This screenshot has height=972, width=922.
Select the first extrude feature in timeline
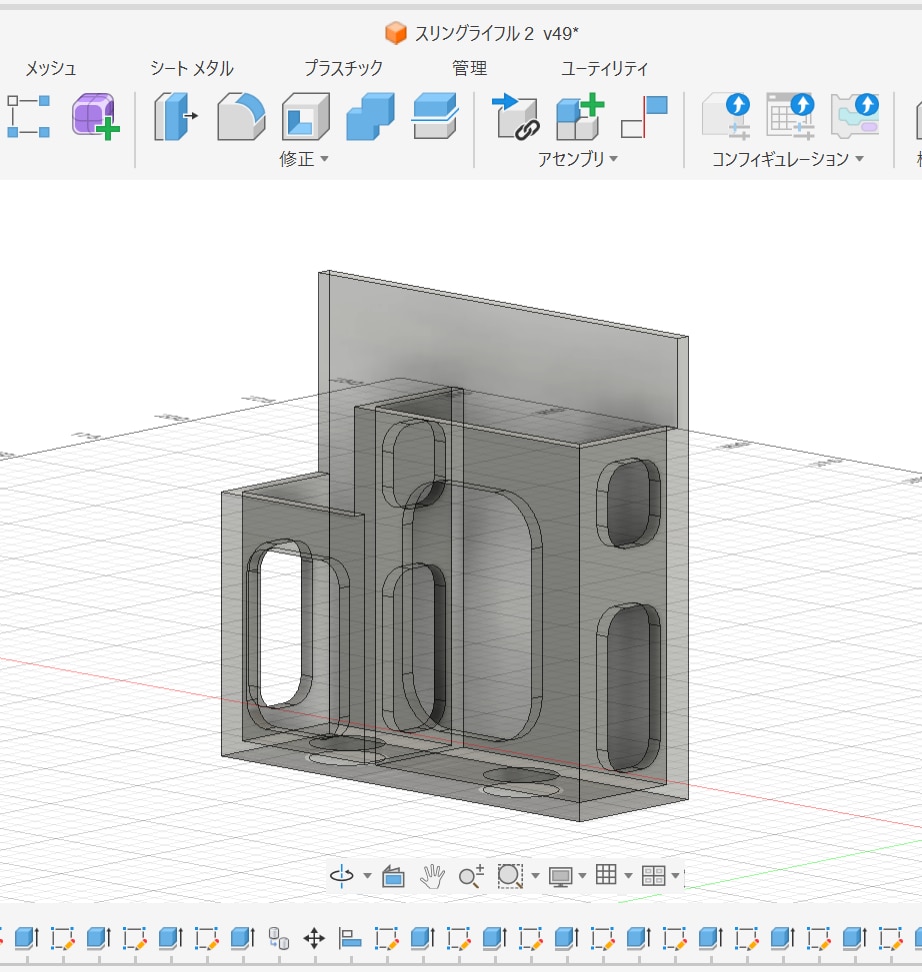pos(27,939)
